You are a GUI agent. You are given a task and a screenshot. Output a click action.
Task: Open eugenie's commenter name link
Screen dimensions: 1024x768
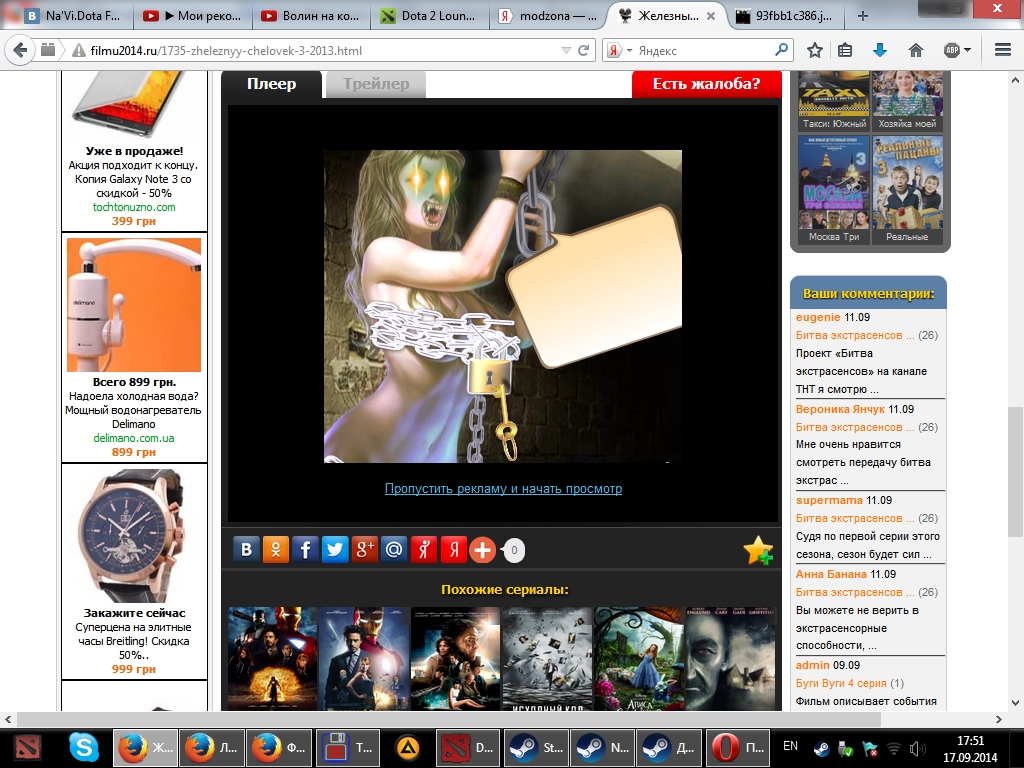(x=818, y=317)
